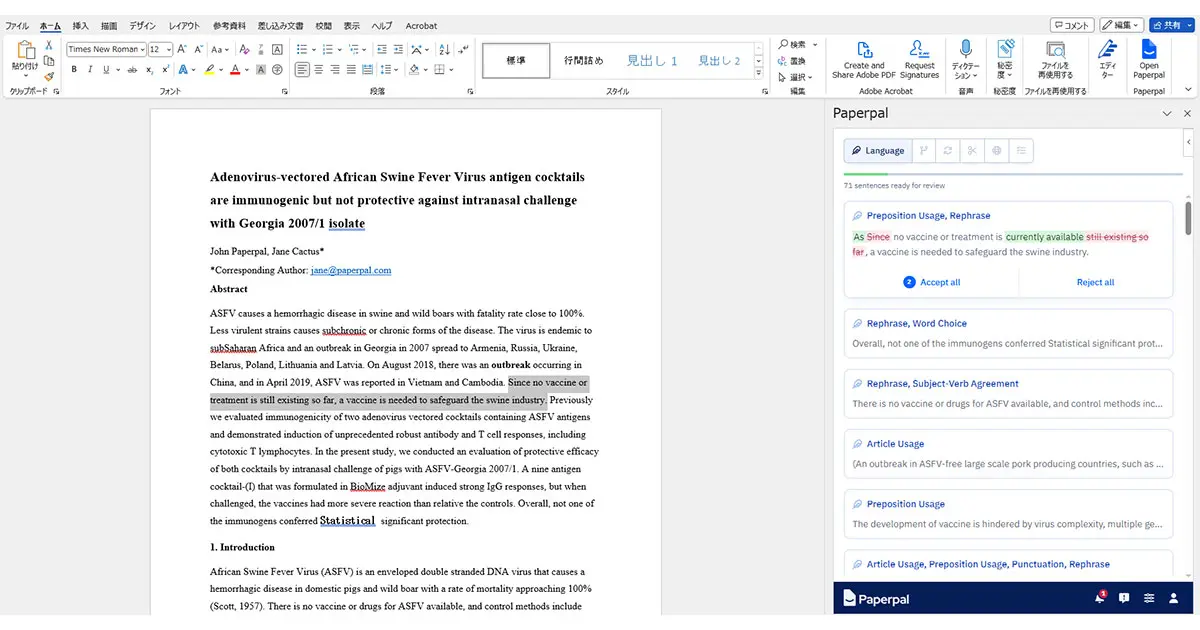The width and height of the screenshot is (1200, 630).
Task: Open the Paperpal account profile icon
Action: point(1174,598)
